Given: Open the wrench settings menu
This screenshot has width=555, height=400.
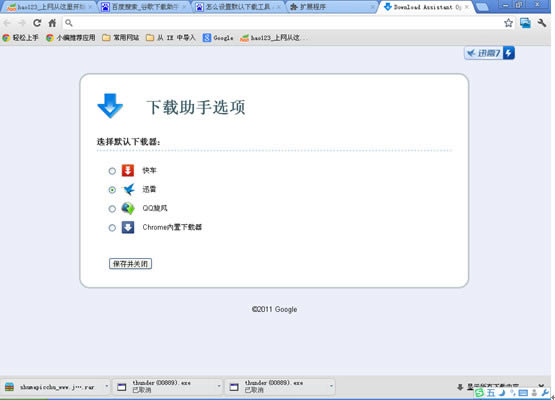Looking at the screenshot, I should tap(542, 23).
